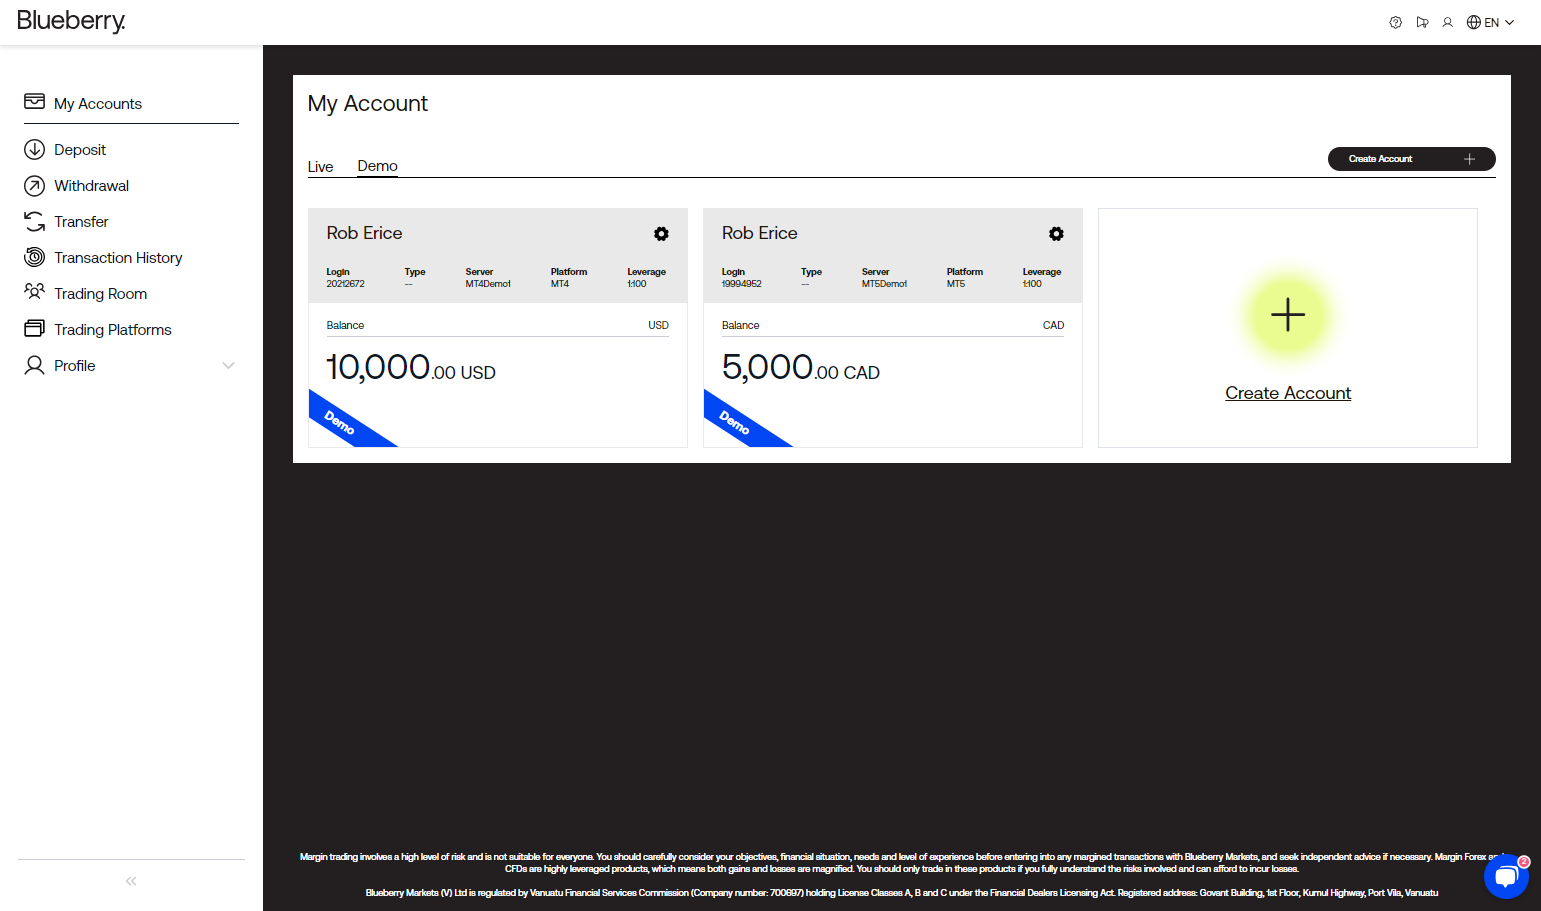Click the green plus circle icon
The image size is (1541, 911).
[x=1288, y=315]
